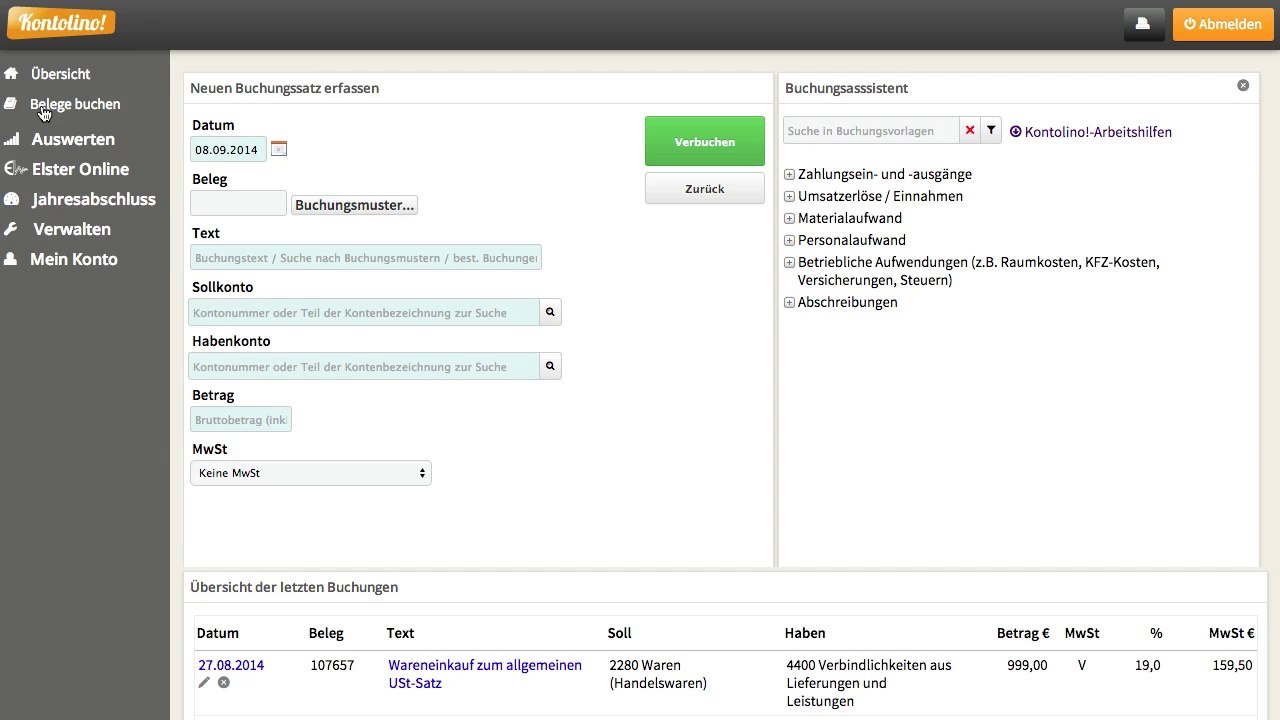This screenshot has width=1280, height=720.
Task: Go to Jahresabschluss in sidebar
Action: click(x=93, y=199)
